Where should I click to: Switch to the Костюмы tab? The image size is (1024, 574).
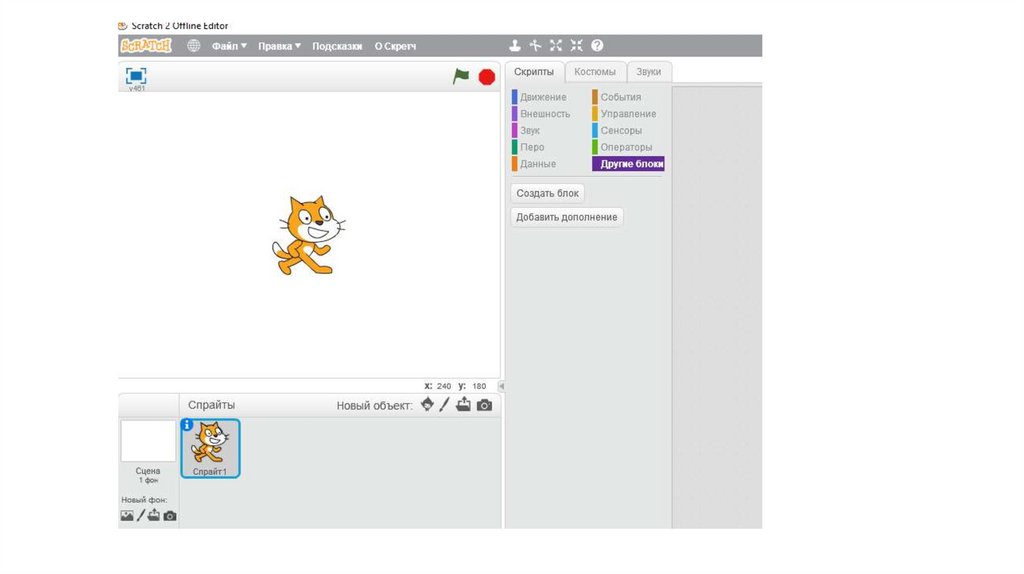[x=595, y=72]
